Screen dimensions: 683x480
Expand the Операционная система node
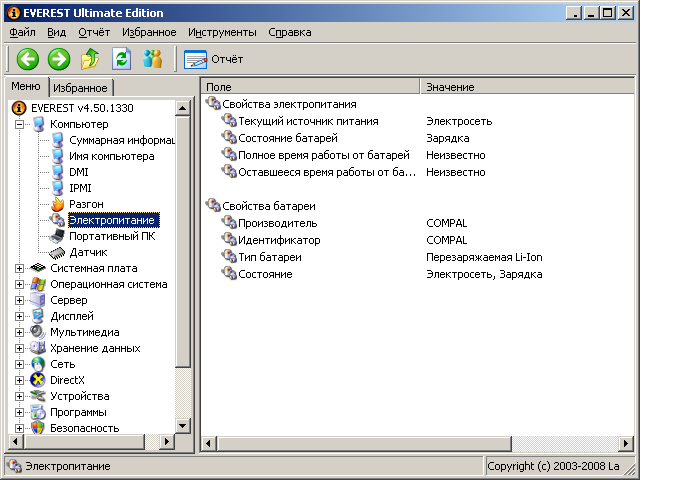point(19,284)
